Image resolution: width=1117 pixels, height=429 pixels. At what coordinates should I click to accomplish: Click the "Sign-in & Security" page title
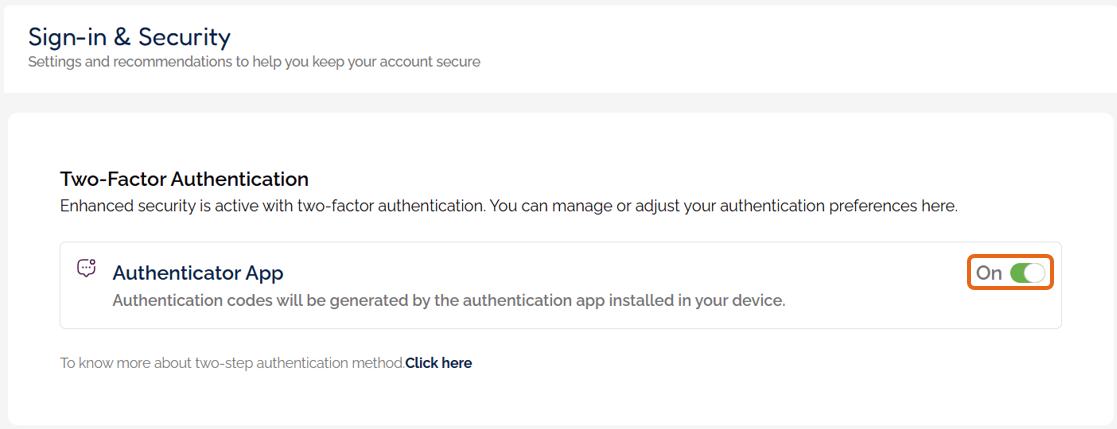click(x=129, y=37)
